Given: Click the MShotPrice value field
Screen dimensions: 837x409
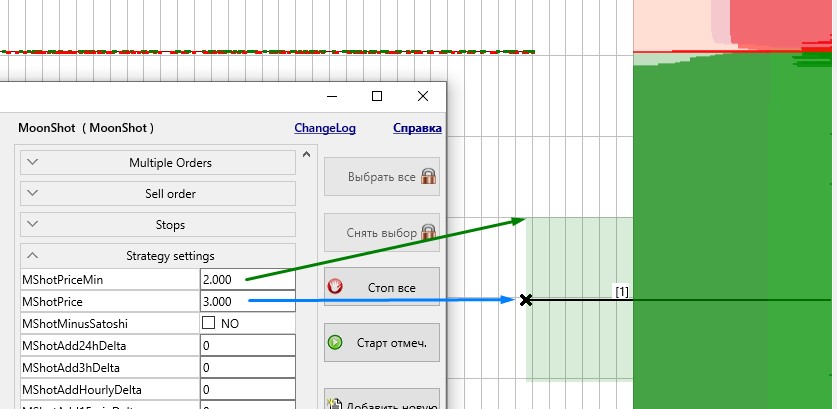Looking at the screenshot, I should 247,301.
